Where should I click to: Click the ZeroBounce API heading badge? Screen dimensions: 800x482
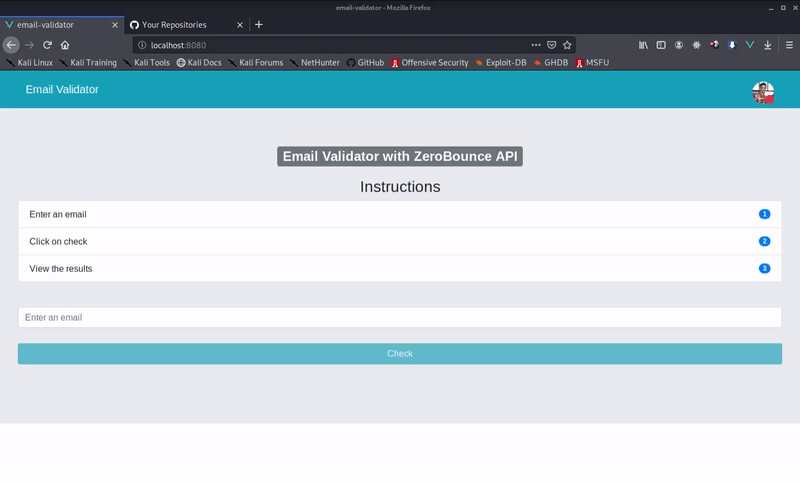(x=400, y=157)
